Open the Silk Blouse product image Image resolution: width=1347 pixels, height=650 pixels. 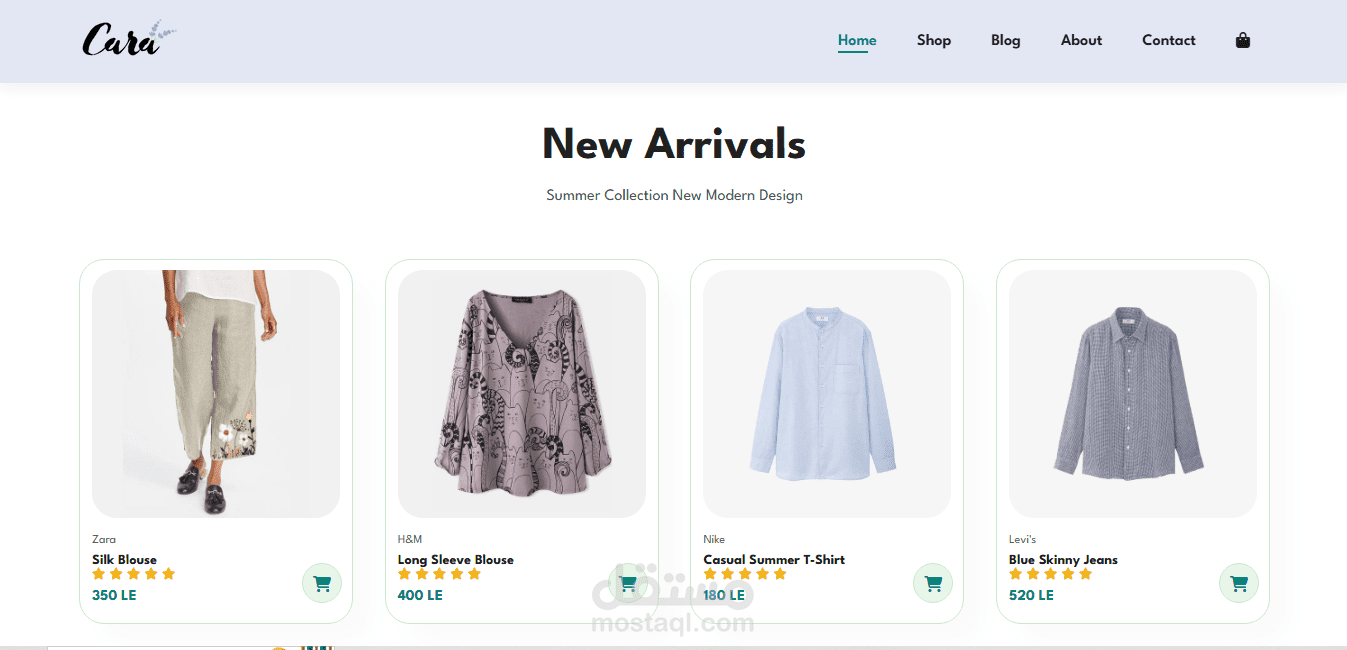[x=216, y=393]
